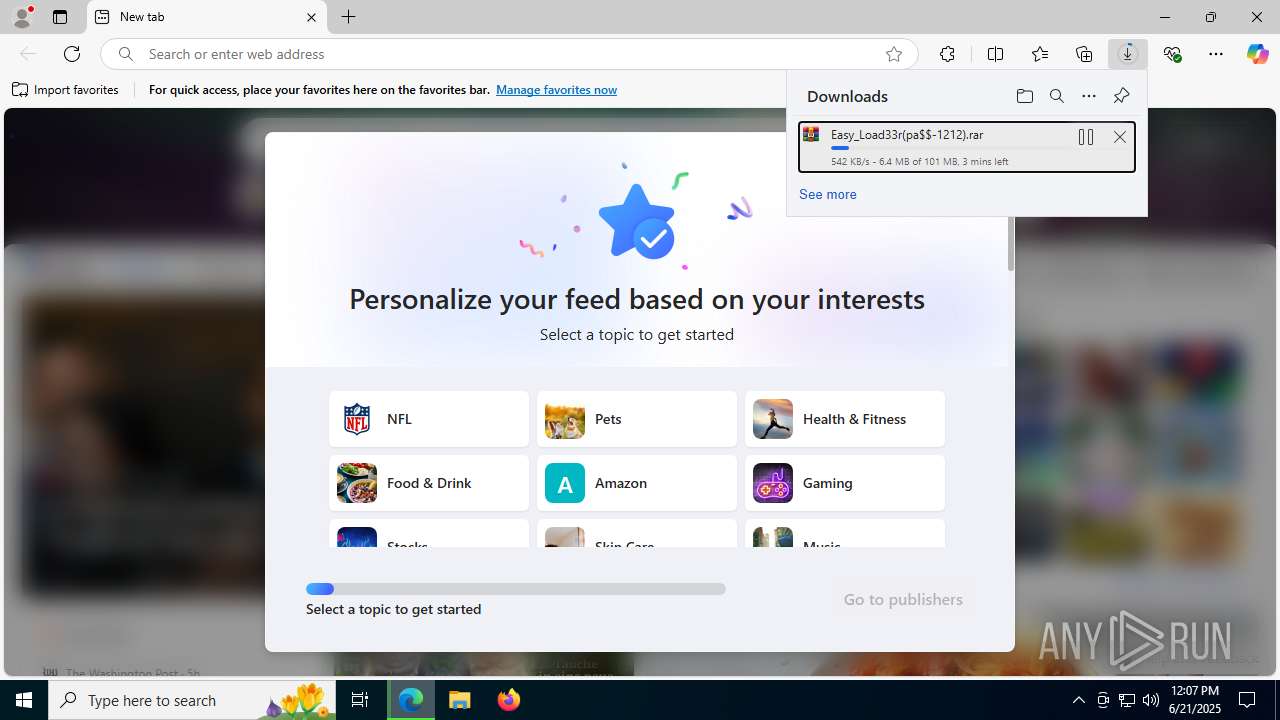1280x720 pixels.
Task: Click the Refresh page button
Action: [72, 54]
